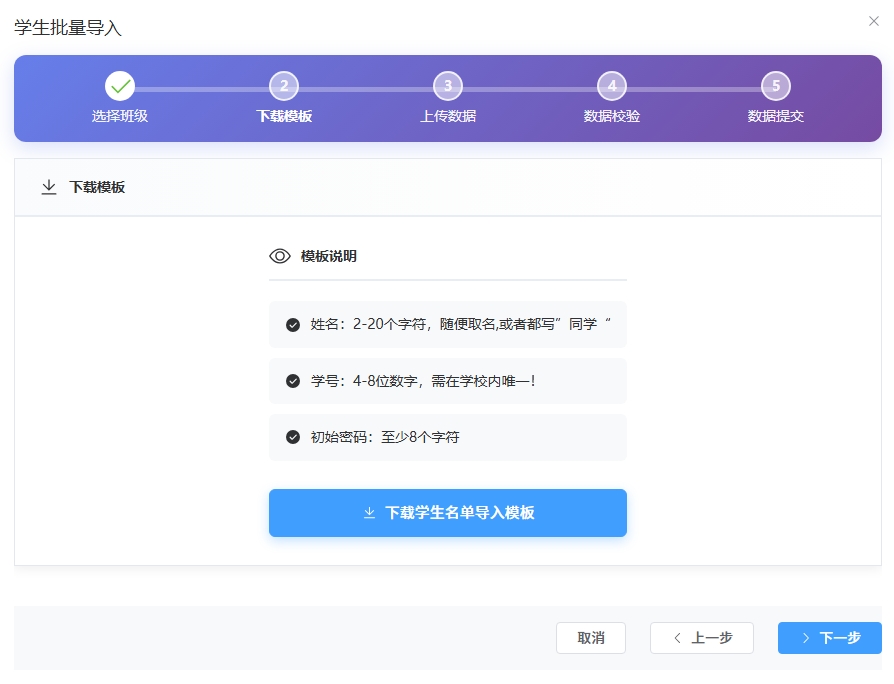Select the green checkmark on 选择班级 step
The height and width of the screenshot is (684, 894).
pyautogui.click(x=120, y=86)
